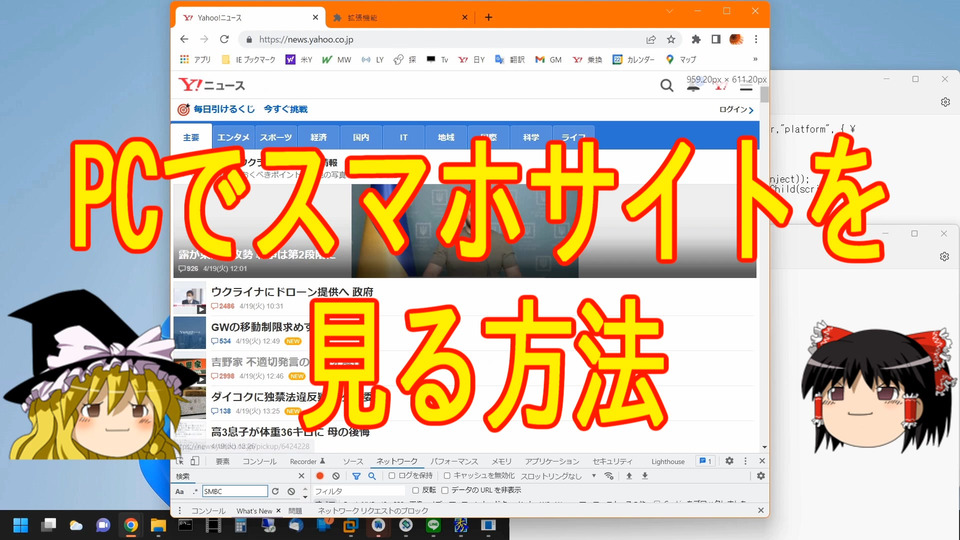This screenshot has width=960, height=540.
Task: Close the DevTools search pane
Action: tap(301, 476)
